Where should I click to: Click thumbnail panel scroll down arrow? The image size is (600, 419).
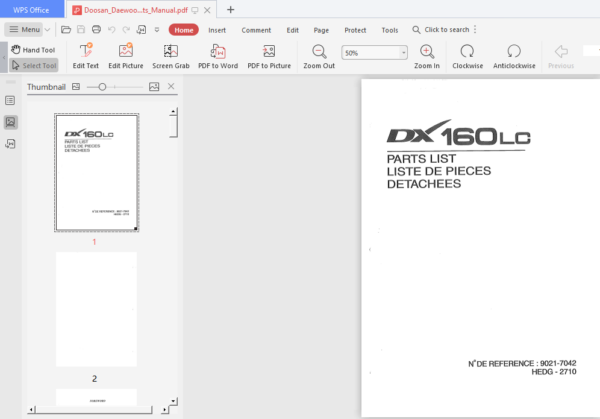(x=173, y=401)
